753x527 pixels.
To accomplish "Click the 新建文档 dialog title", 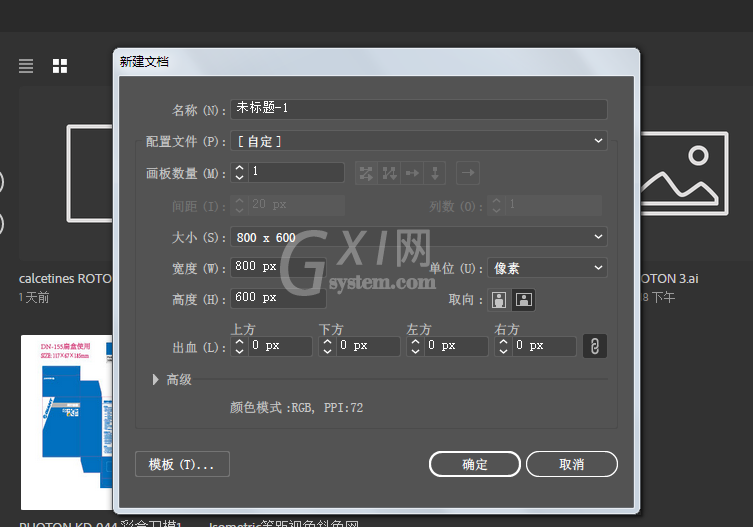I will pos(144,62).
